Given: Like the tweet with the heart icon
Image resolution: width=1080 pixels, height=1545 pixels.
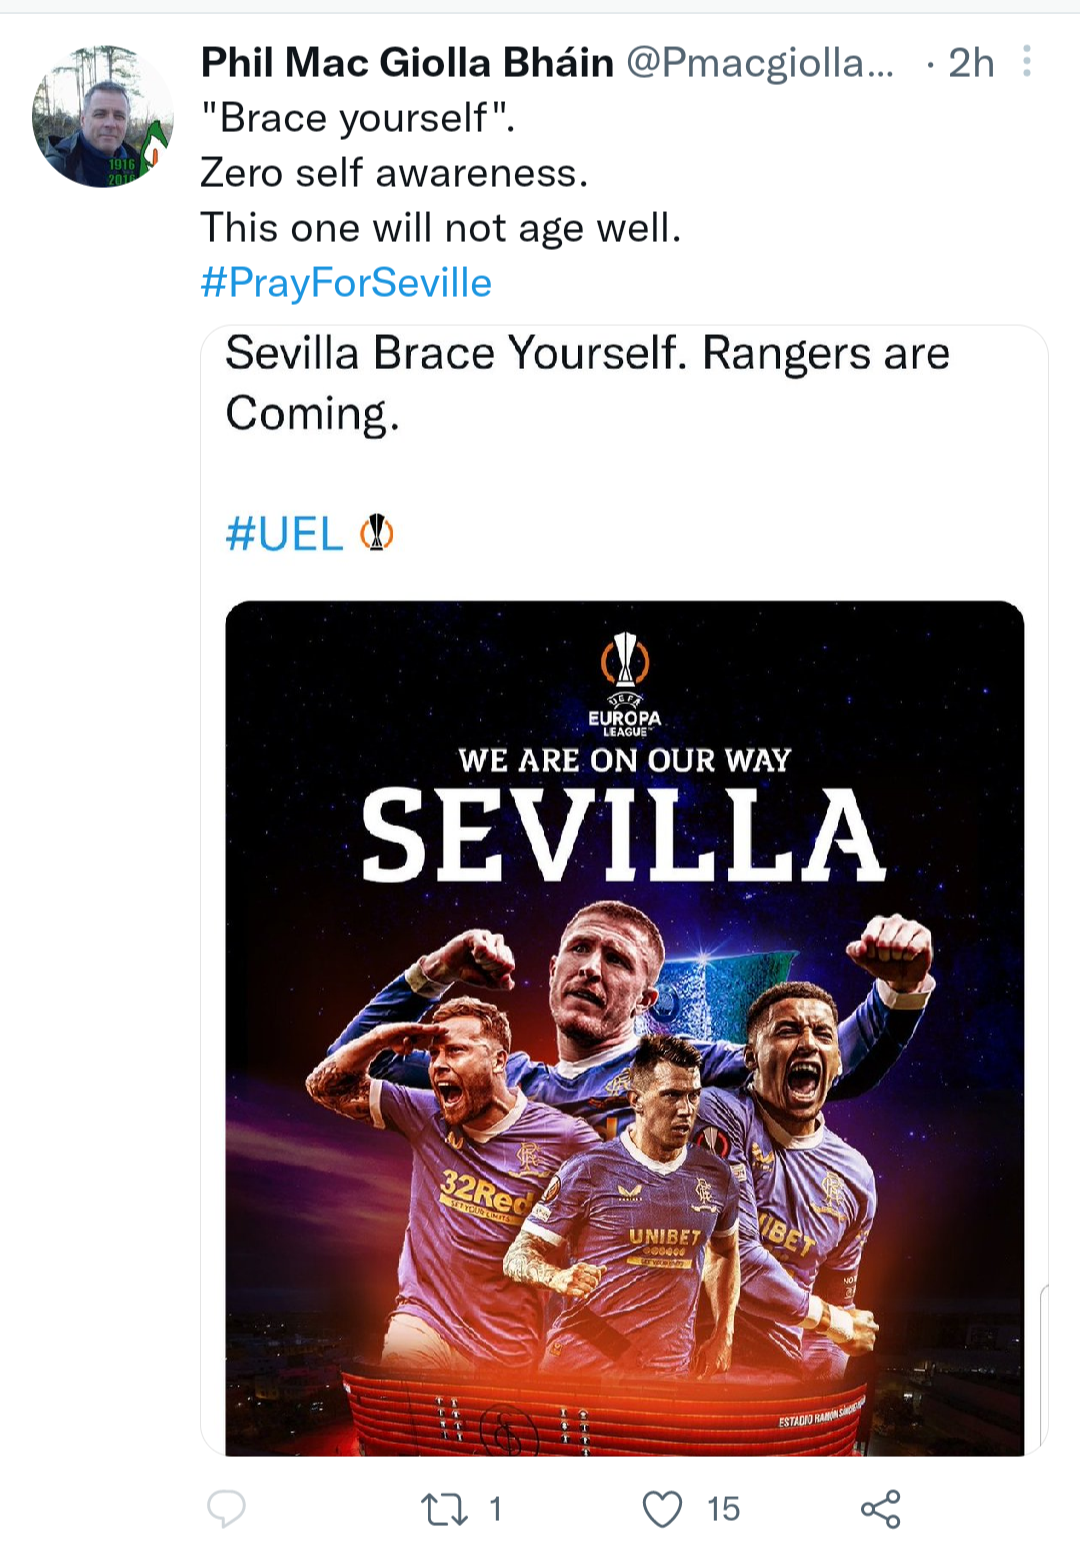Looking at the screenshot, I should click(662, 1508).
